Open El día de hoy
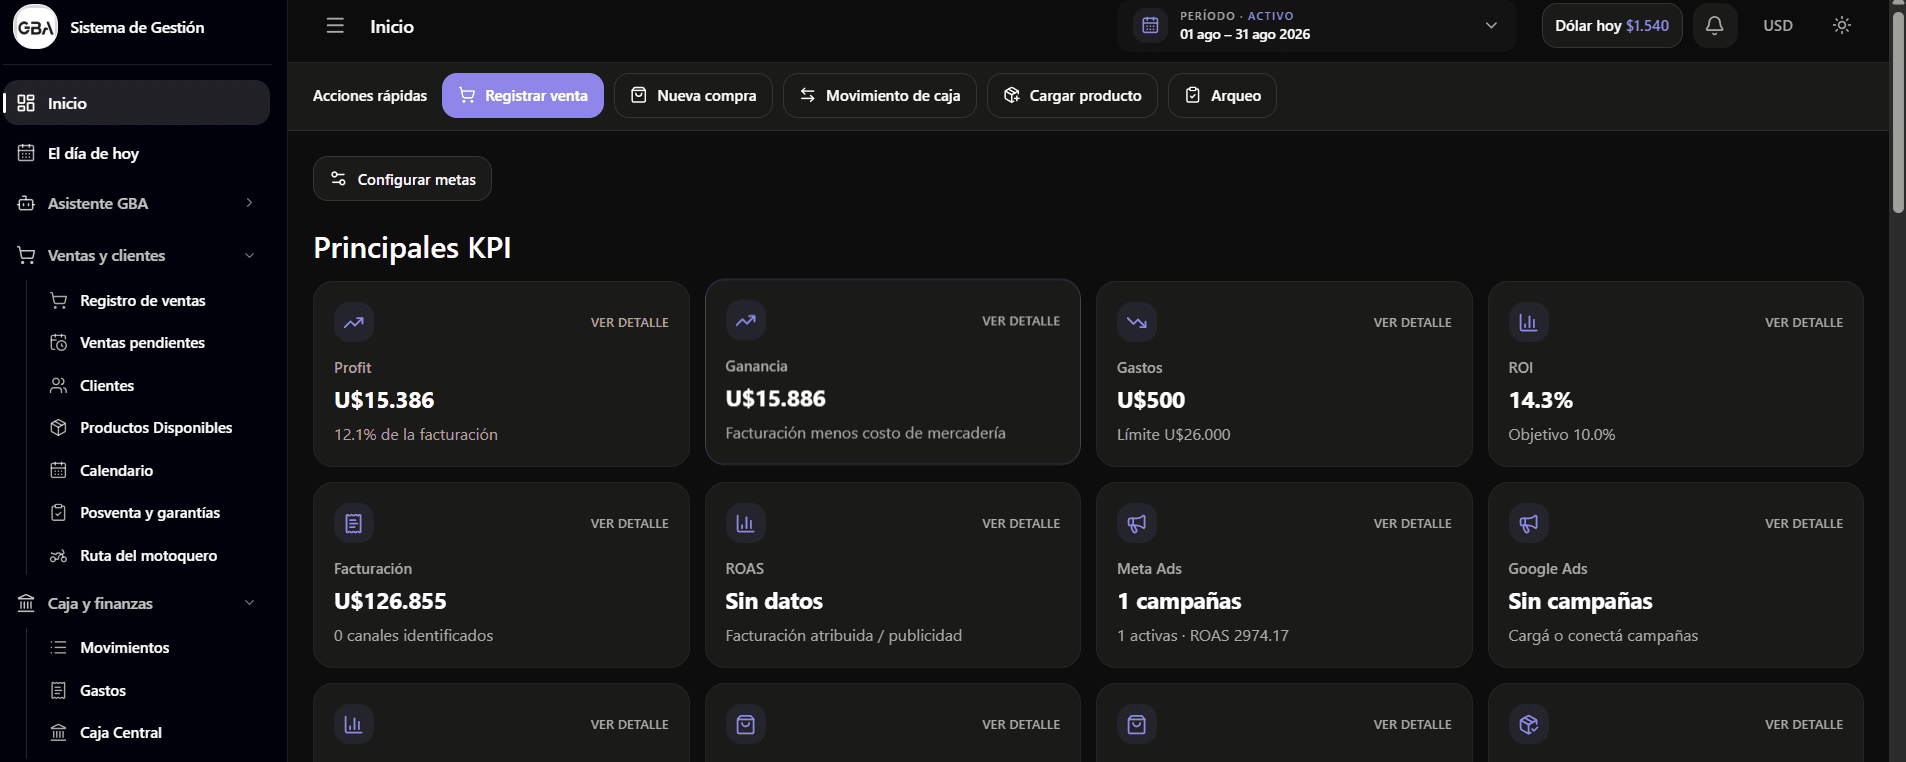The width and height of the screenshot is (1906, 762). click(x=137, y=153)
